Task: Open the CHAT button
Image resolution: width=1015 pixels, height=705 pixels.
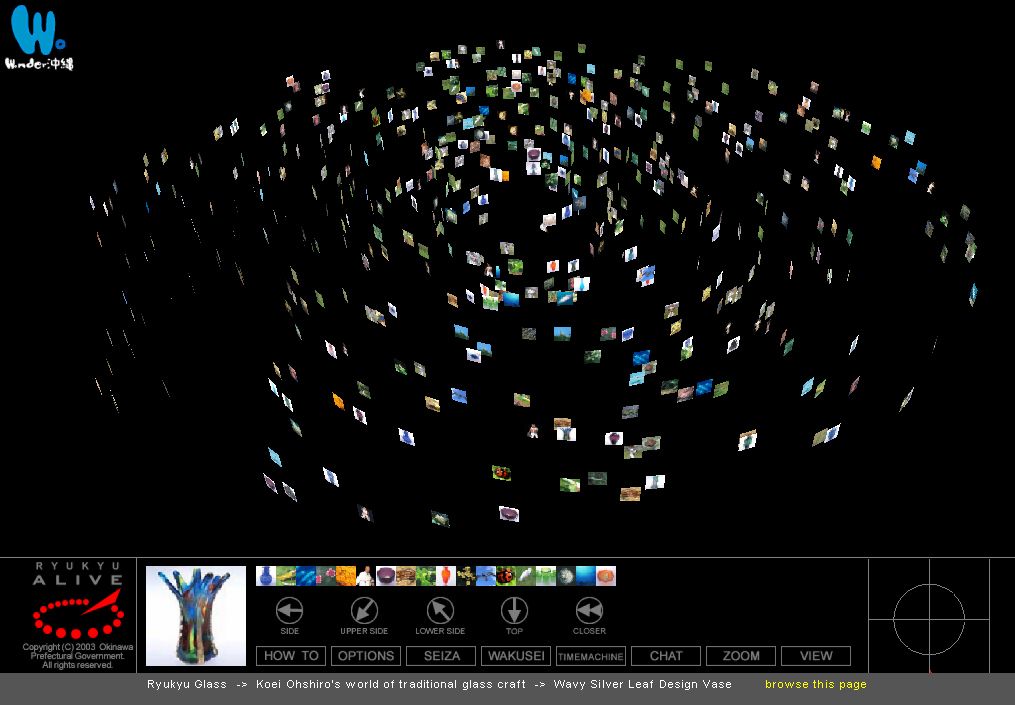Action: [666, 656]
